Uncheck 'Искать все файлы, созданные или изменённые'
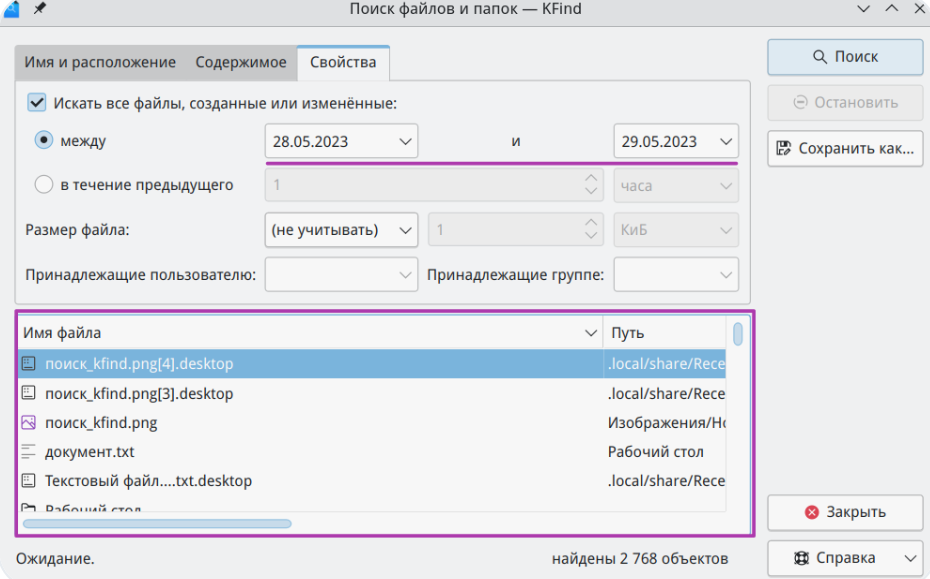 point(37,102)
